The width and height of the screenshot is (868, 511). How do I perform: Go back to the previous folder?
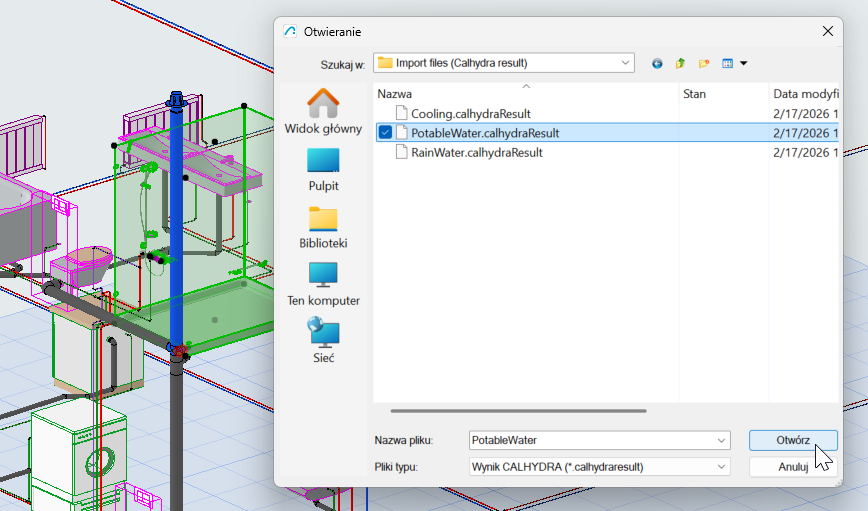pos(657,64)
